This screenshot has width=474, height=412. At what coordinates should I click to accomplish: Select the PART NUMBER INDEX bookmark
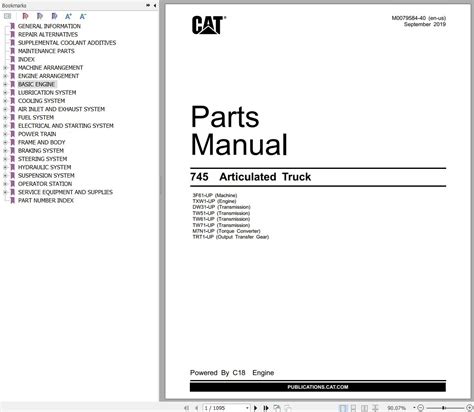tap(46, 200)
